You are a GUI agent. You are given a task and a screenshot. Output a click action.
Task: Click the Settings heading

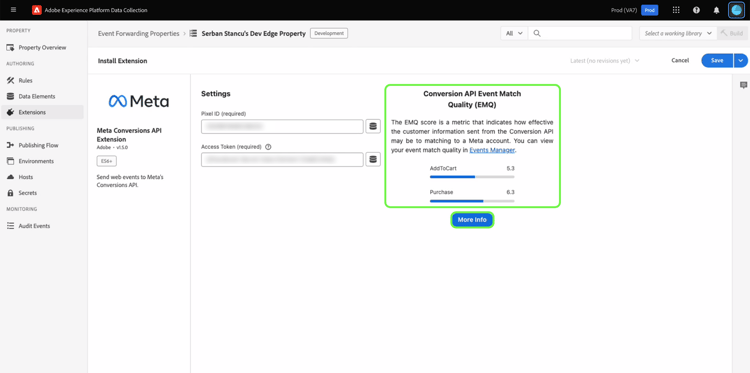(x=216, y=94)
